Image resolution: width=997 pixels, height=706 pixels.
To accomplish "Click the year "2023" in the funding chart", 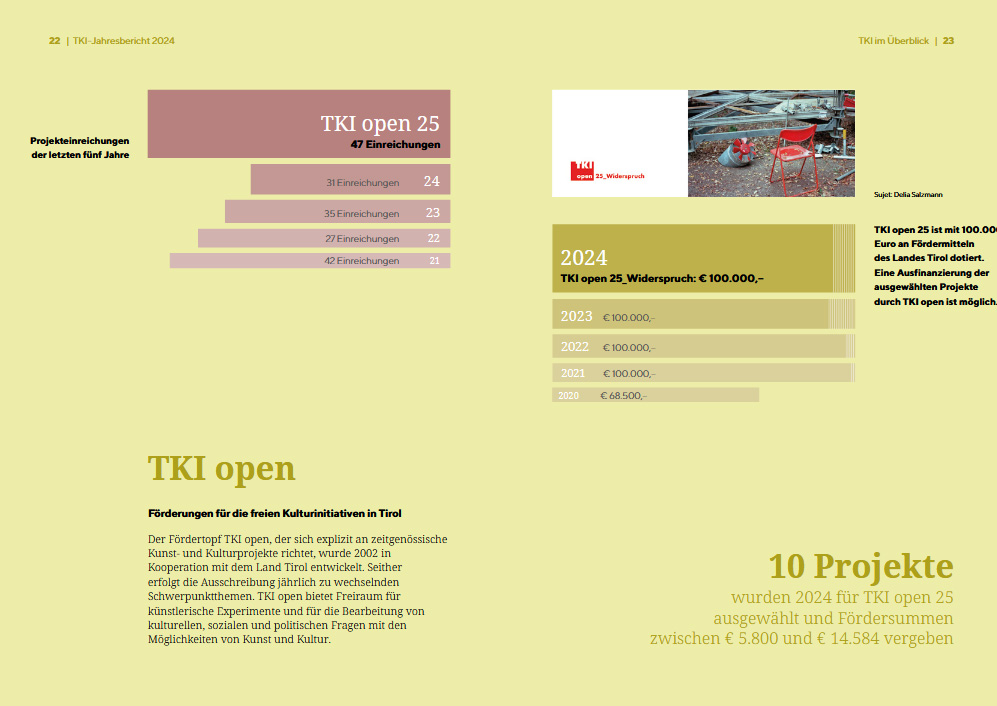I will pyautogui.click(x=576, y=316).
